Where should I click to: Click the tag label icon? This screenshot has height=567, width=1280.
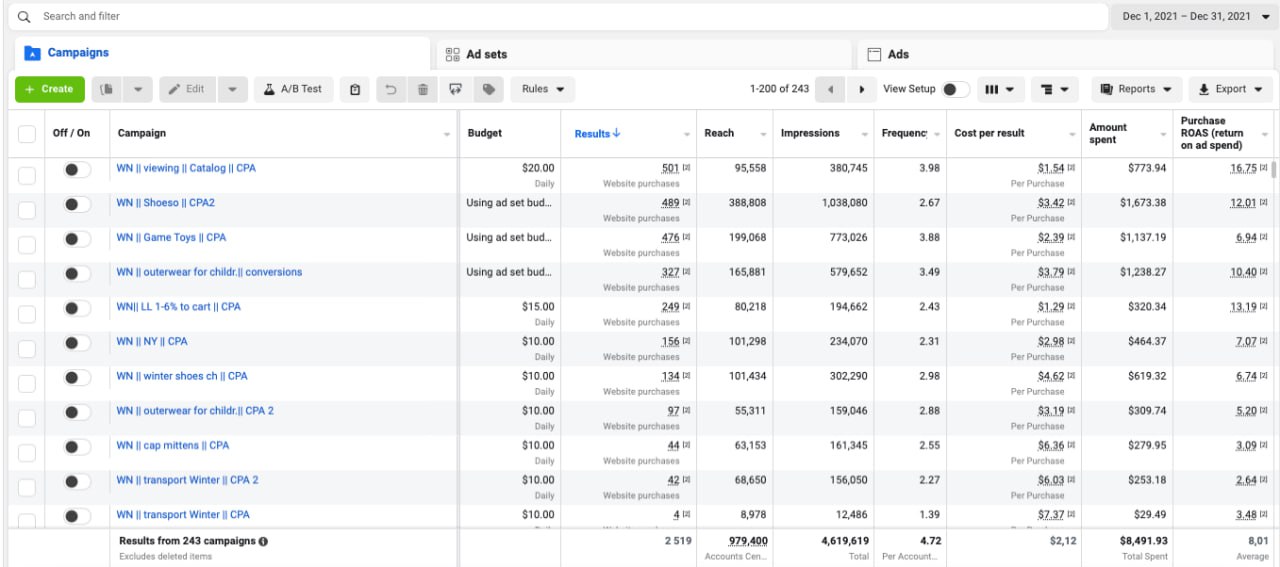(488, 89)
